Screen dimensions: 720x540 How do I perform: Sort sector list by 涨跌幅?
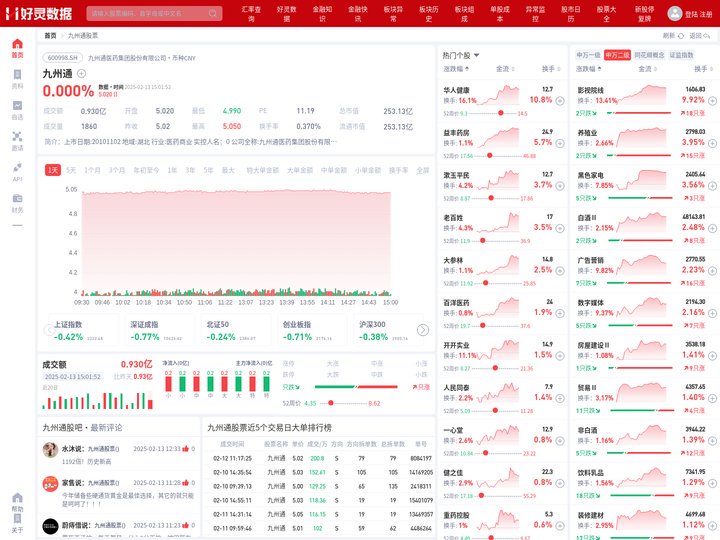pos(589,69)
